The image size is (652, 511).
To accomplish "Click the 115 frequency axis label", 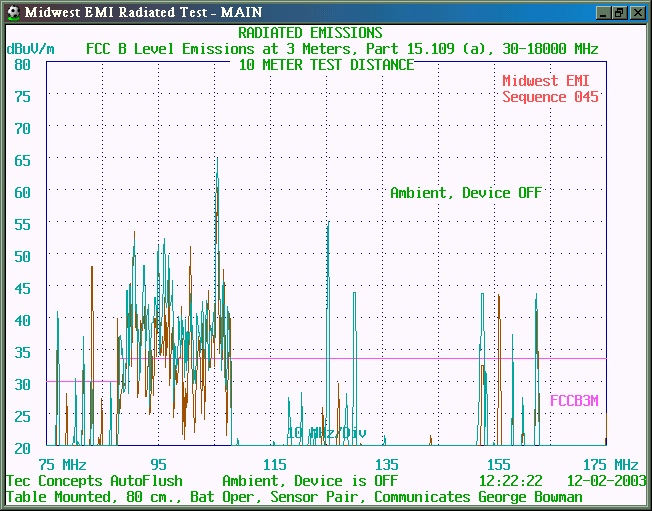I will point(274,465).
